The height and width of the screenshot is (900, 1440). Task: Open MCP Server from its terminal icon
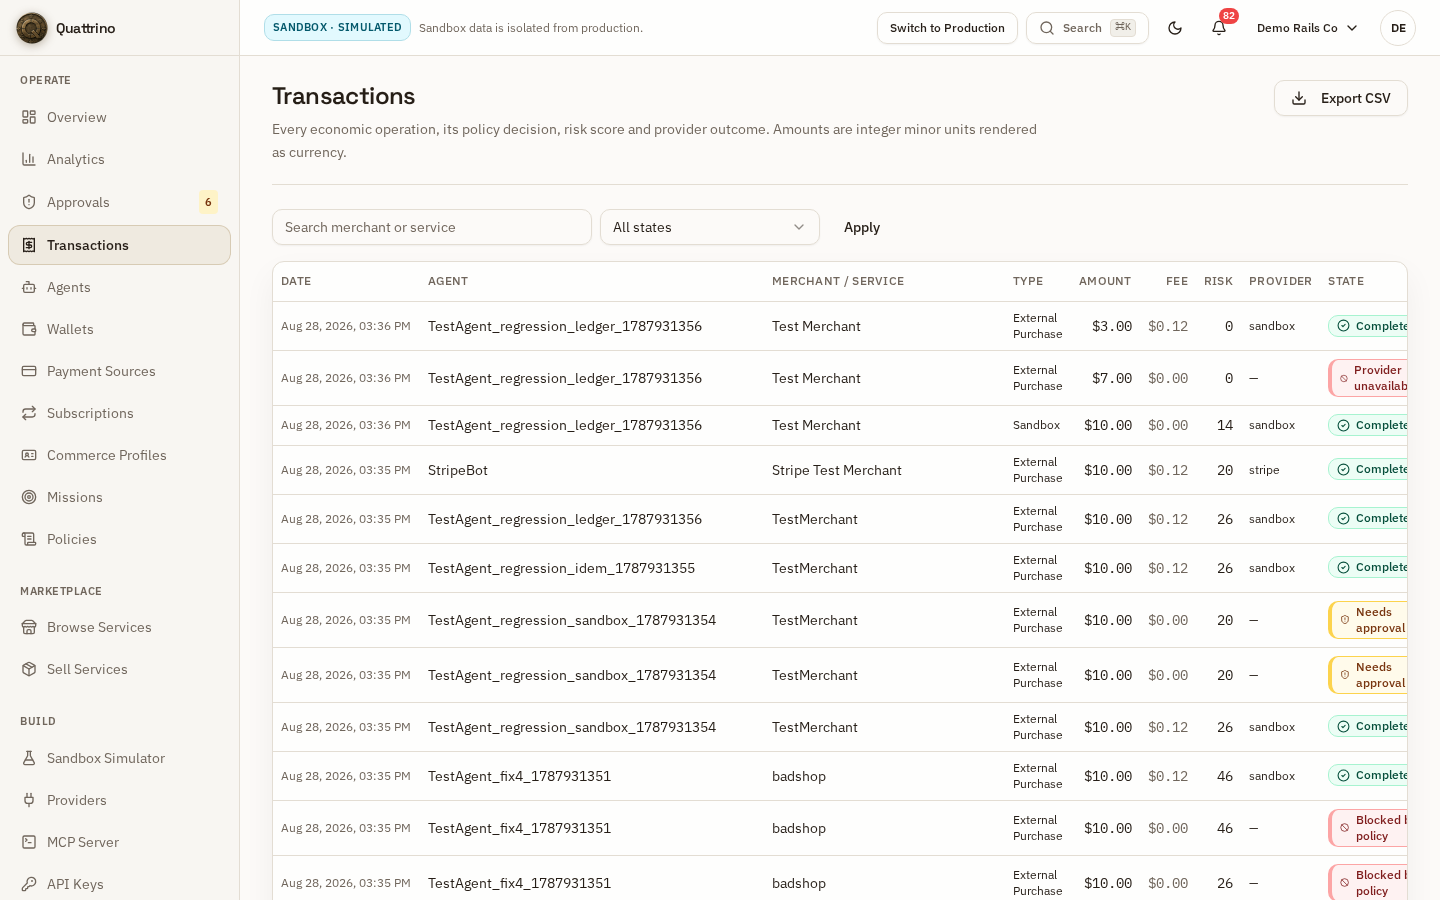(x=29, y=842)
